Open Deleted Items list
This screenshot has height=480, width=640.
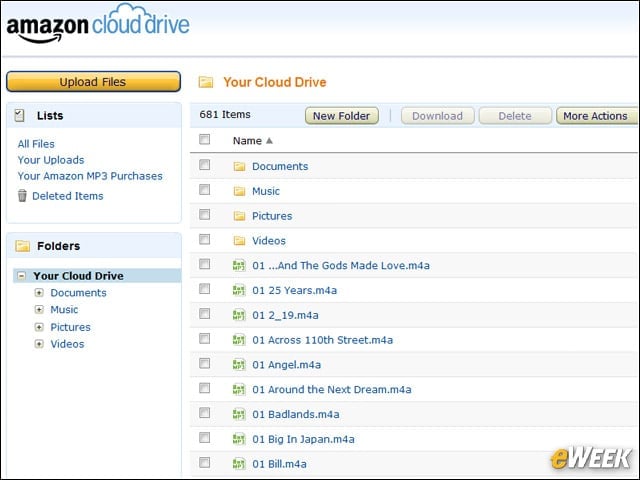coord(68,196)
